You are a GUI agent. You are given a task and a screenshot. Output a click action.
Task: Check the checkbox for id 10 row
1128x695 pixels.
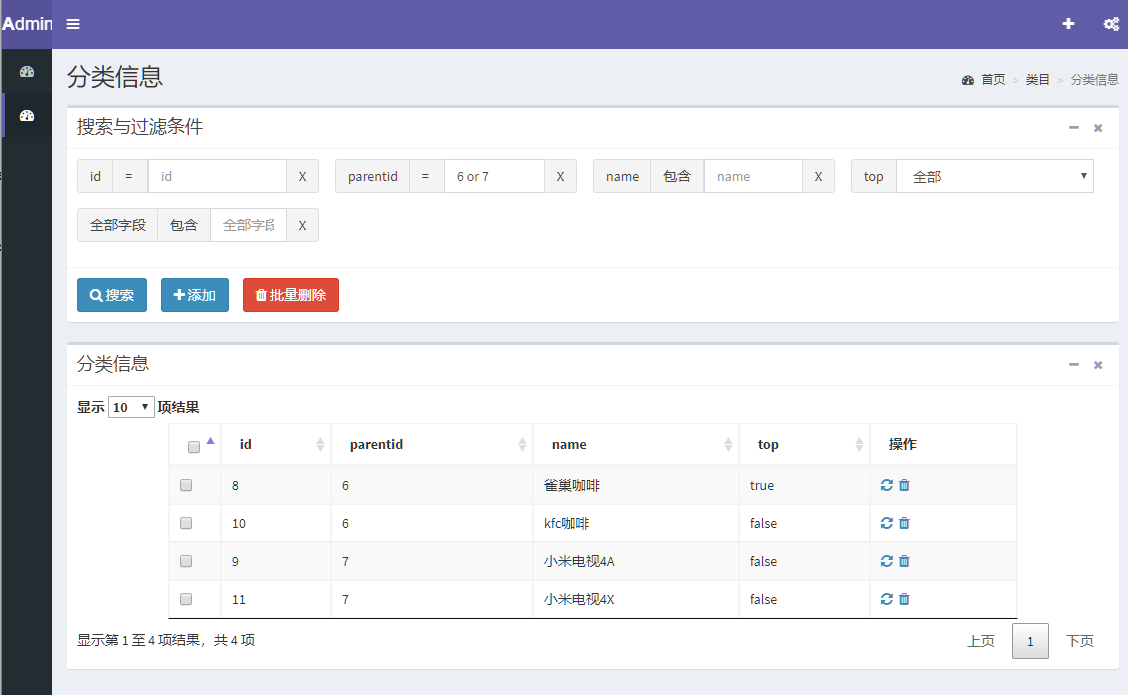click(x=186, y=523)
